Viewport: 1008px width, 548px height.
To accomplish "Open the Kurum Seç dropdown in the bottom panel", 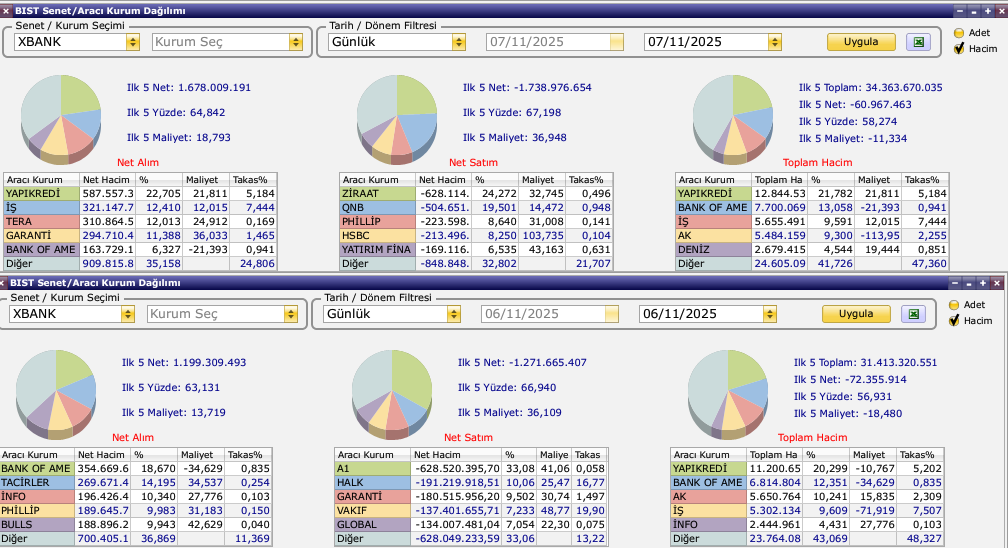I will [x=290, y=314].
